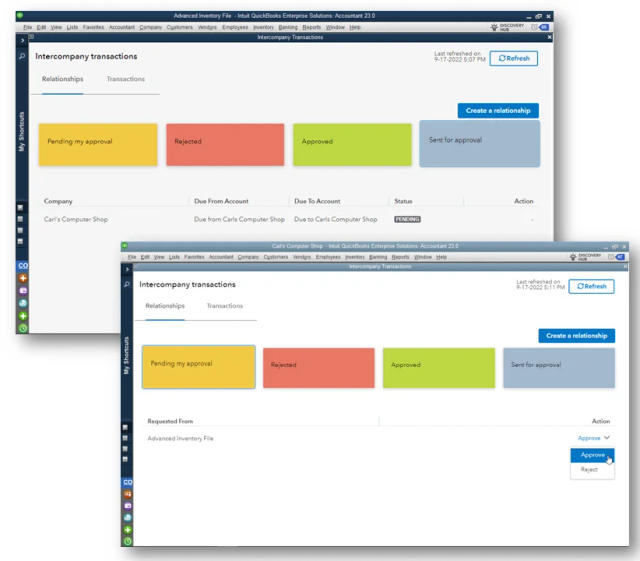
Task: Click the Carl's Computer Shop relationship row
Action: [x=290, y=219]
